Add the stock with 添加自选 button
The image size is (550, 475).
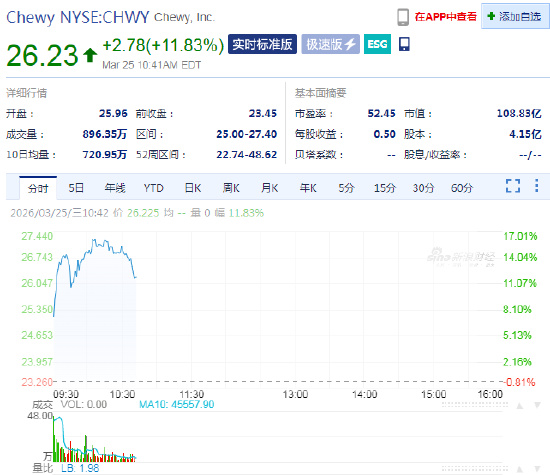coord(515,16)
